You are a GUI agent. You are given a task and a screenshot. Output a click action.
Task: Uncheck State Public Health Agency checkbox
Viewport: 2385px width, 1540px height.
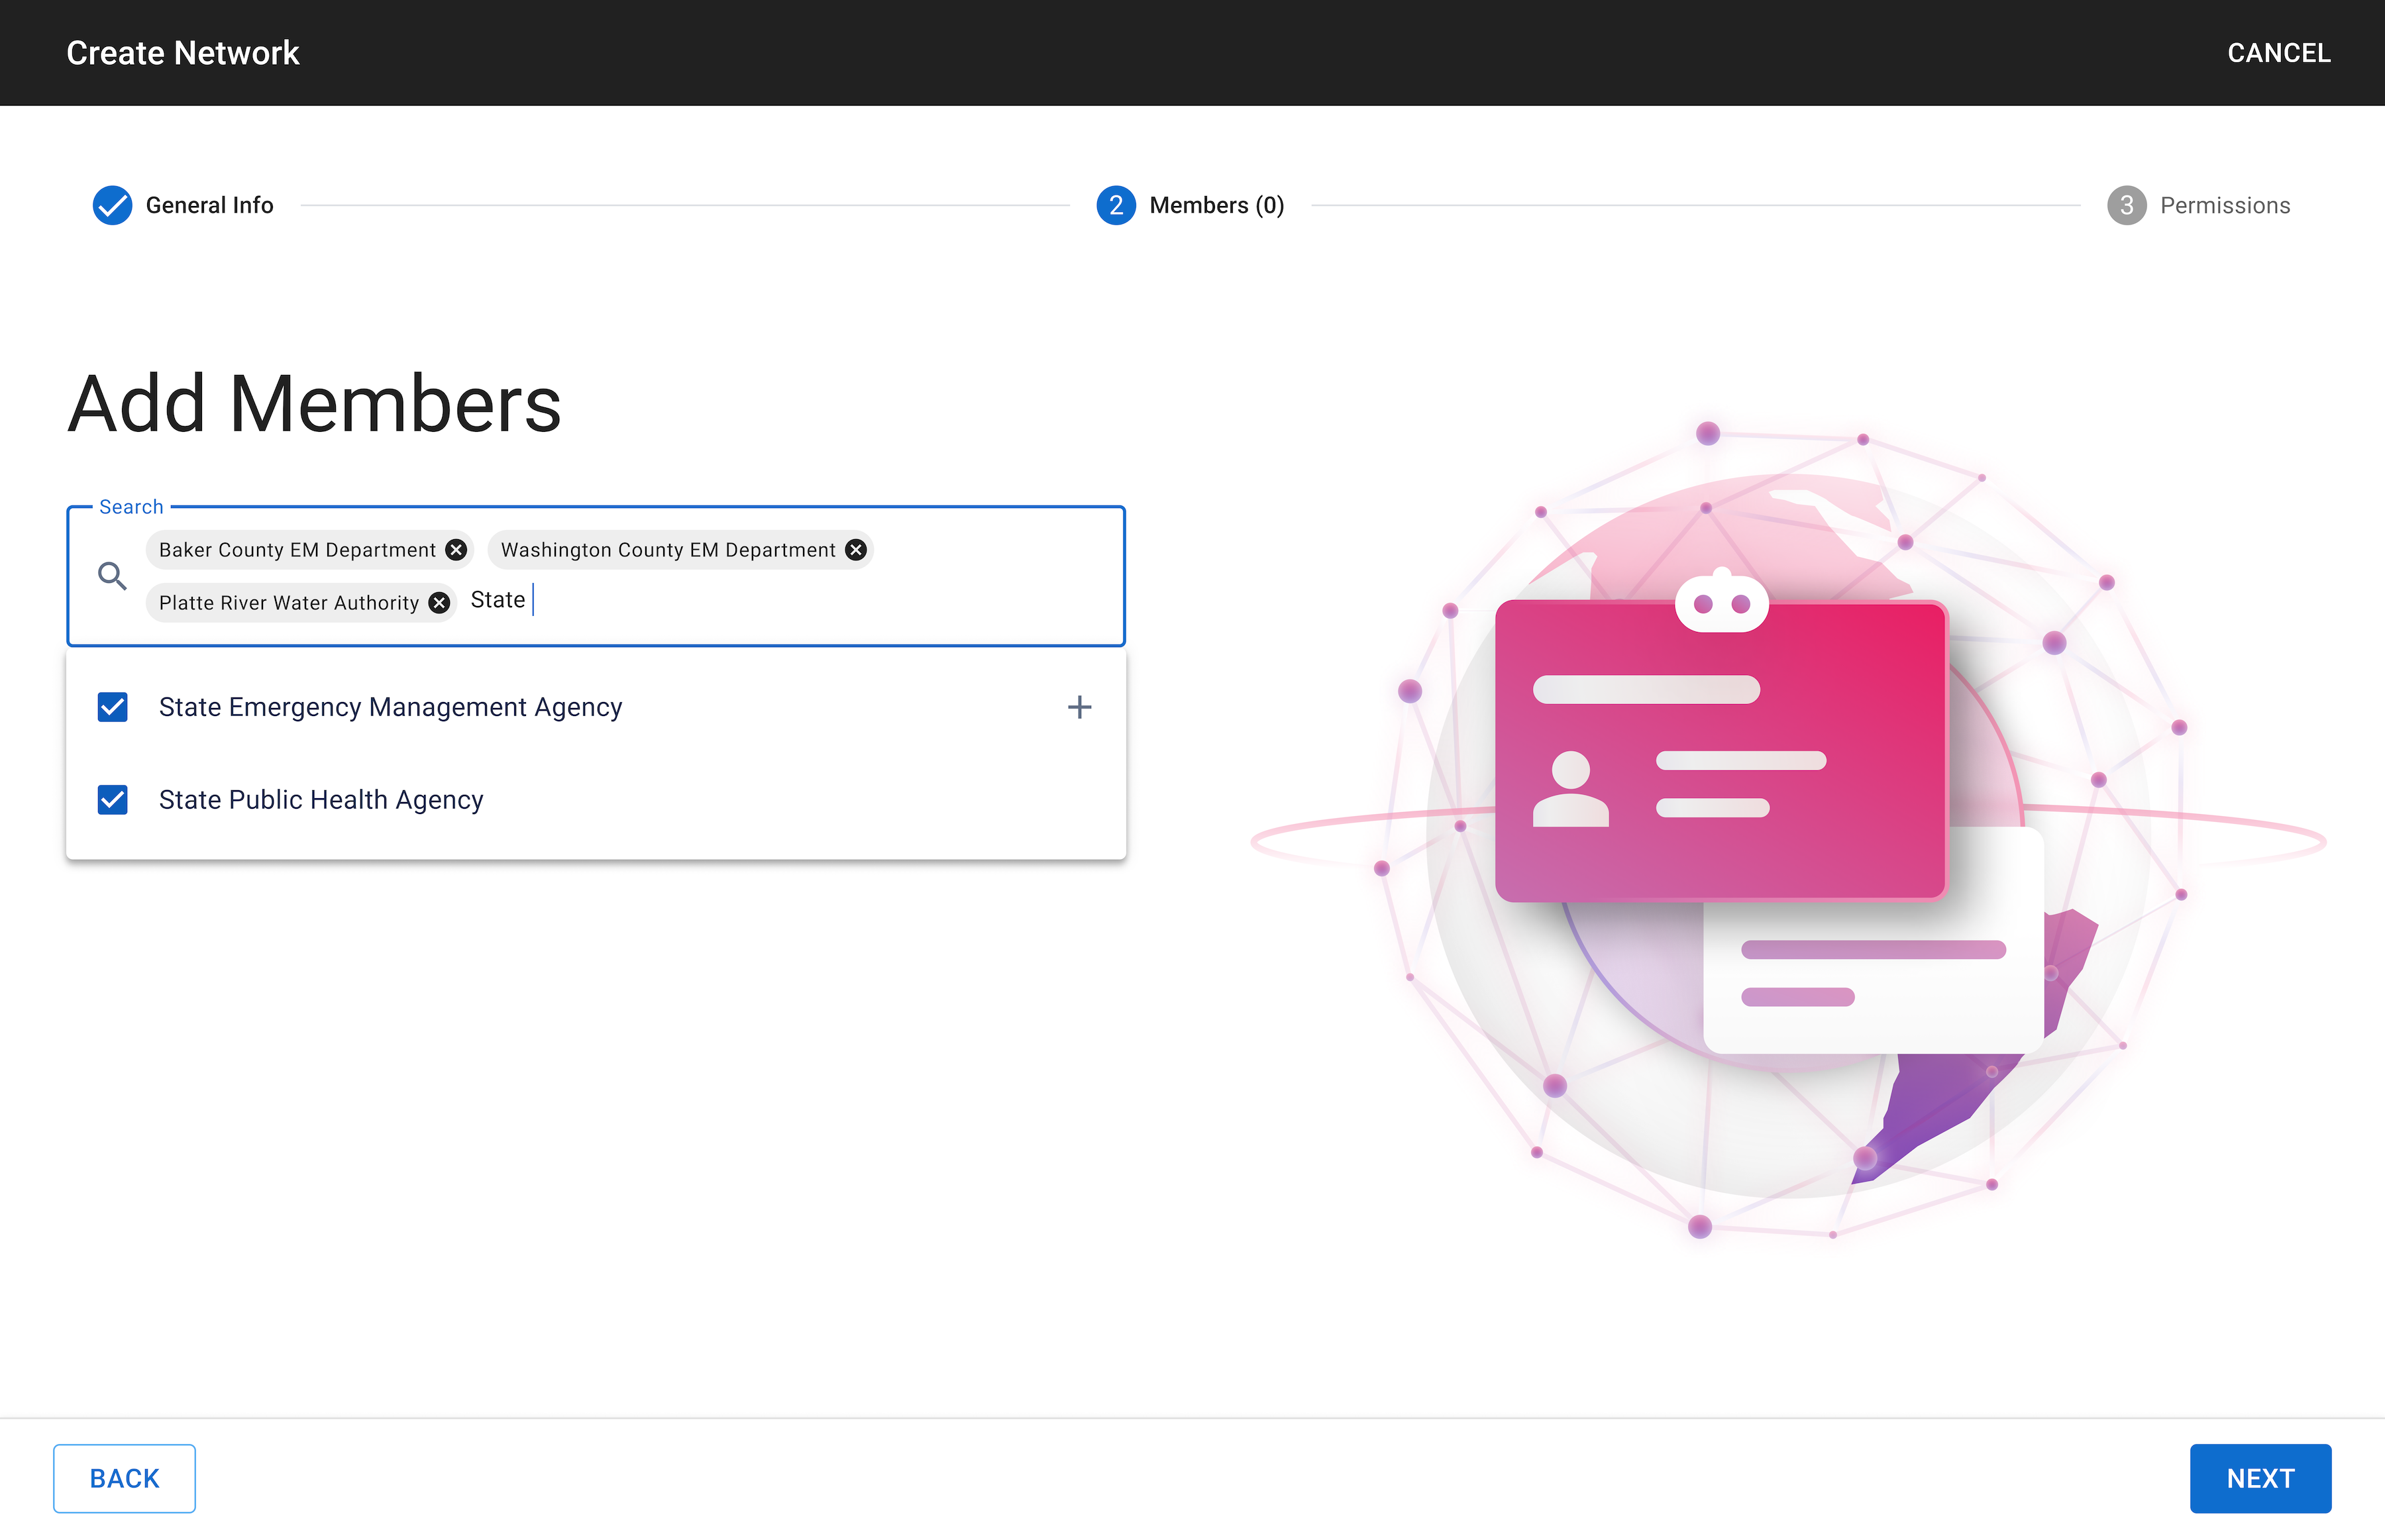click(x=113, y=800)
